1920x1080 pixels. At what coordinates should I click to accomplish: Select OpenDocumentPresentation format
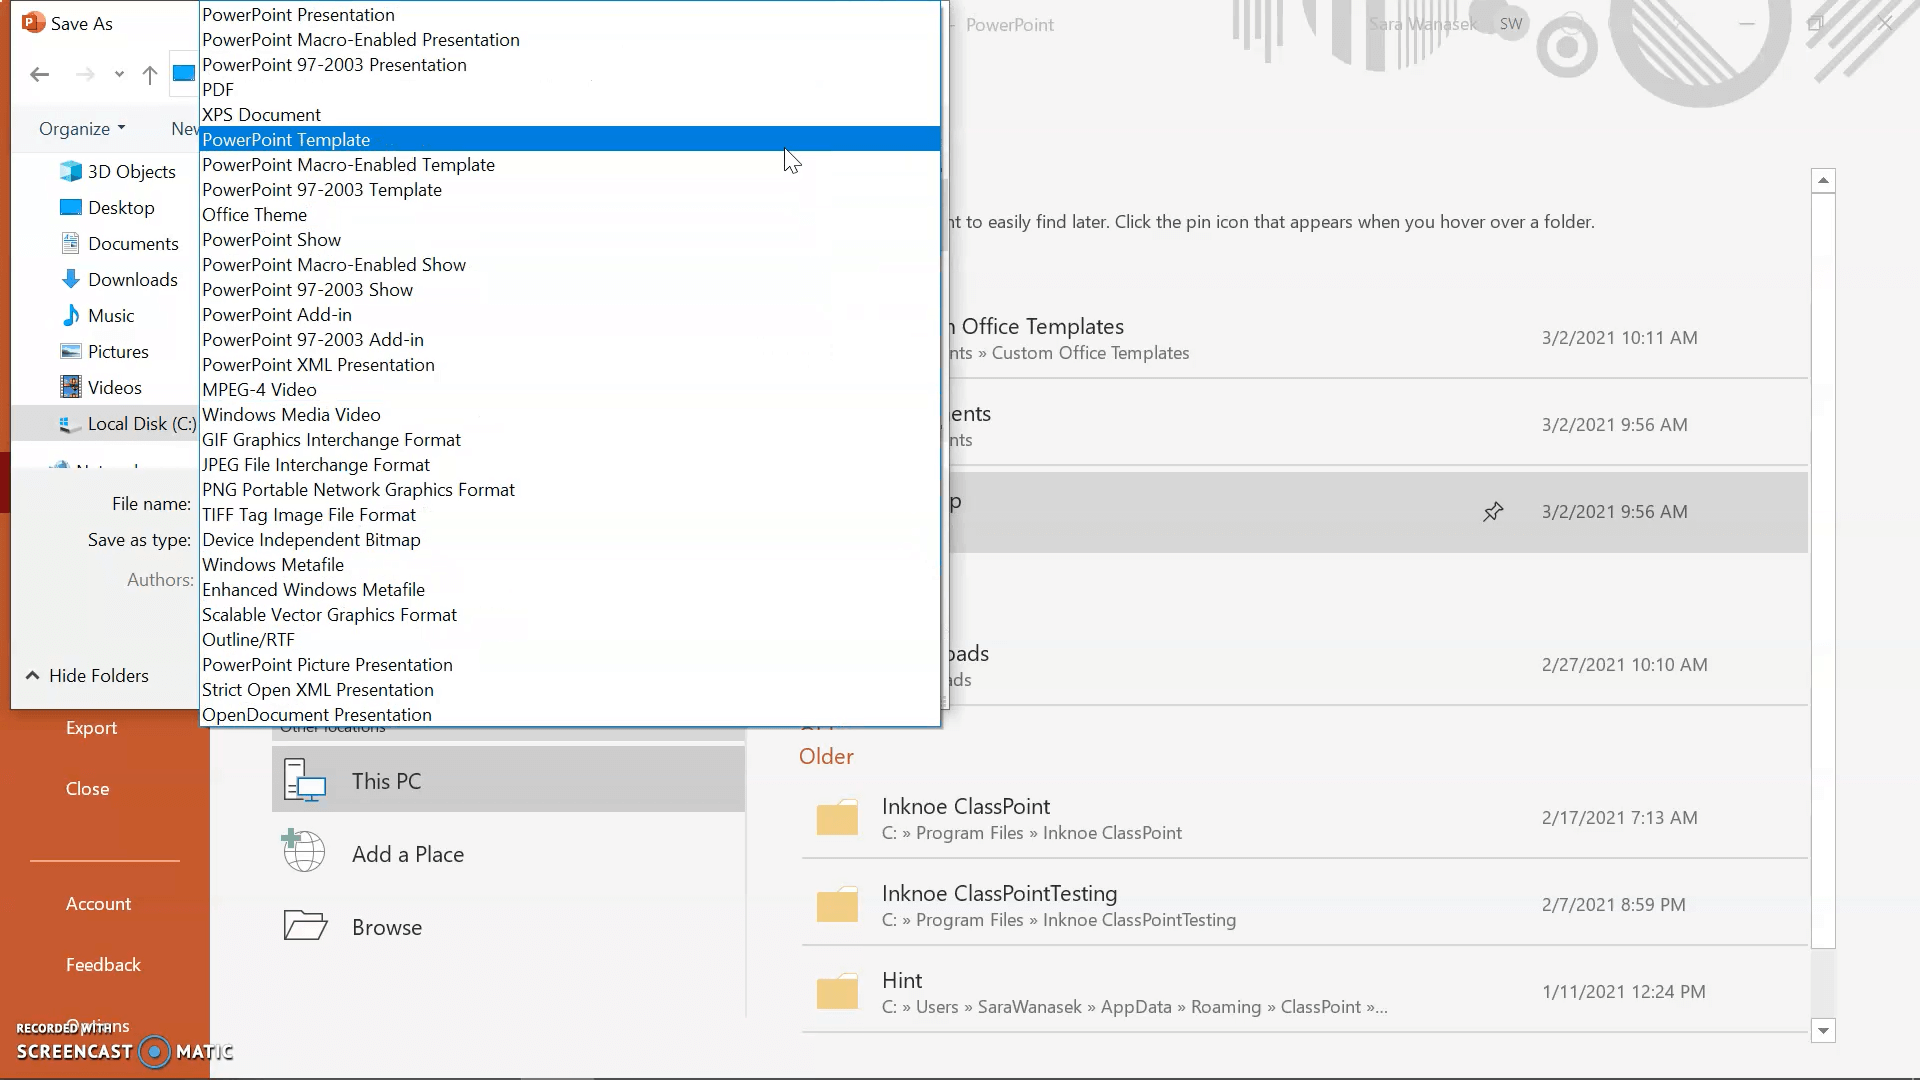[316, 713]
